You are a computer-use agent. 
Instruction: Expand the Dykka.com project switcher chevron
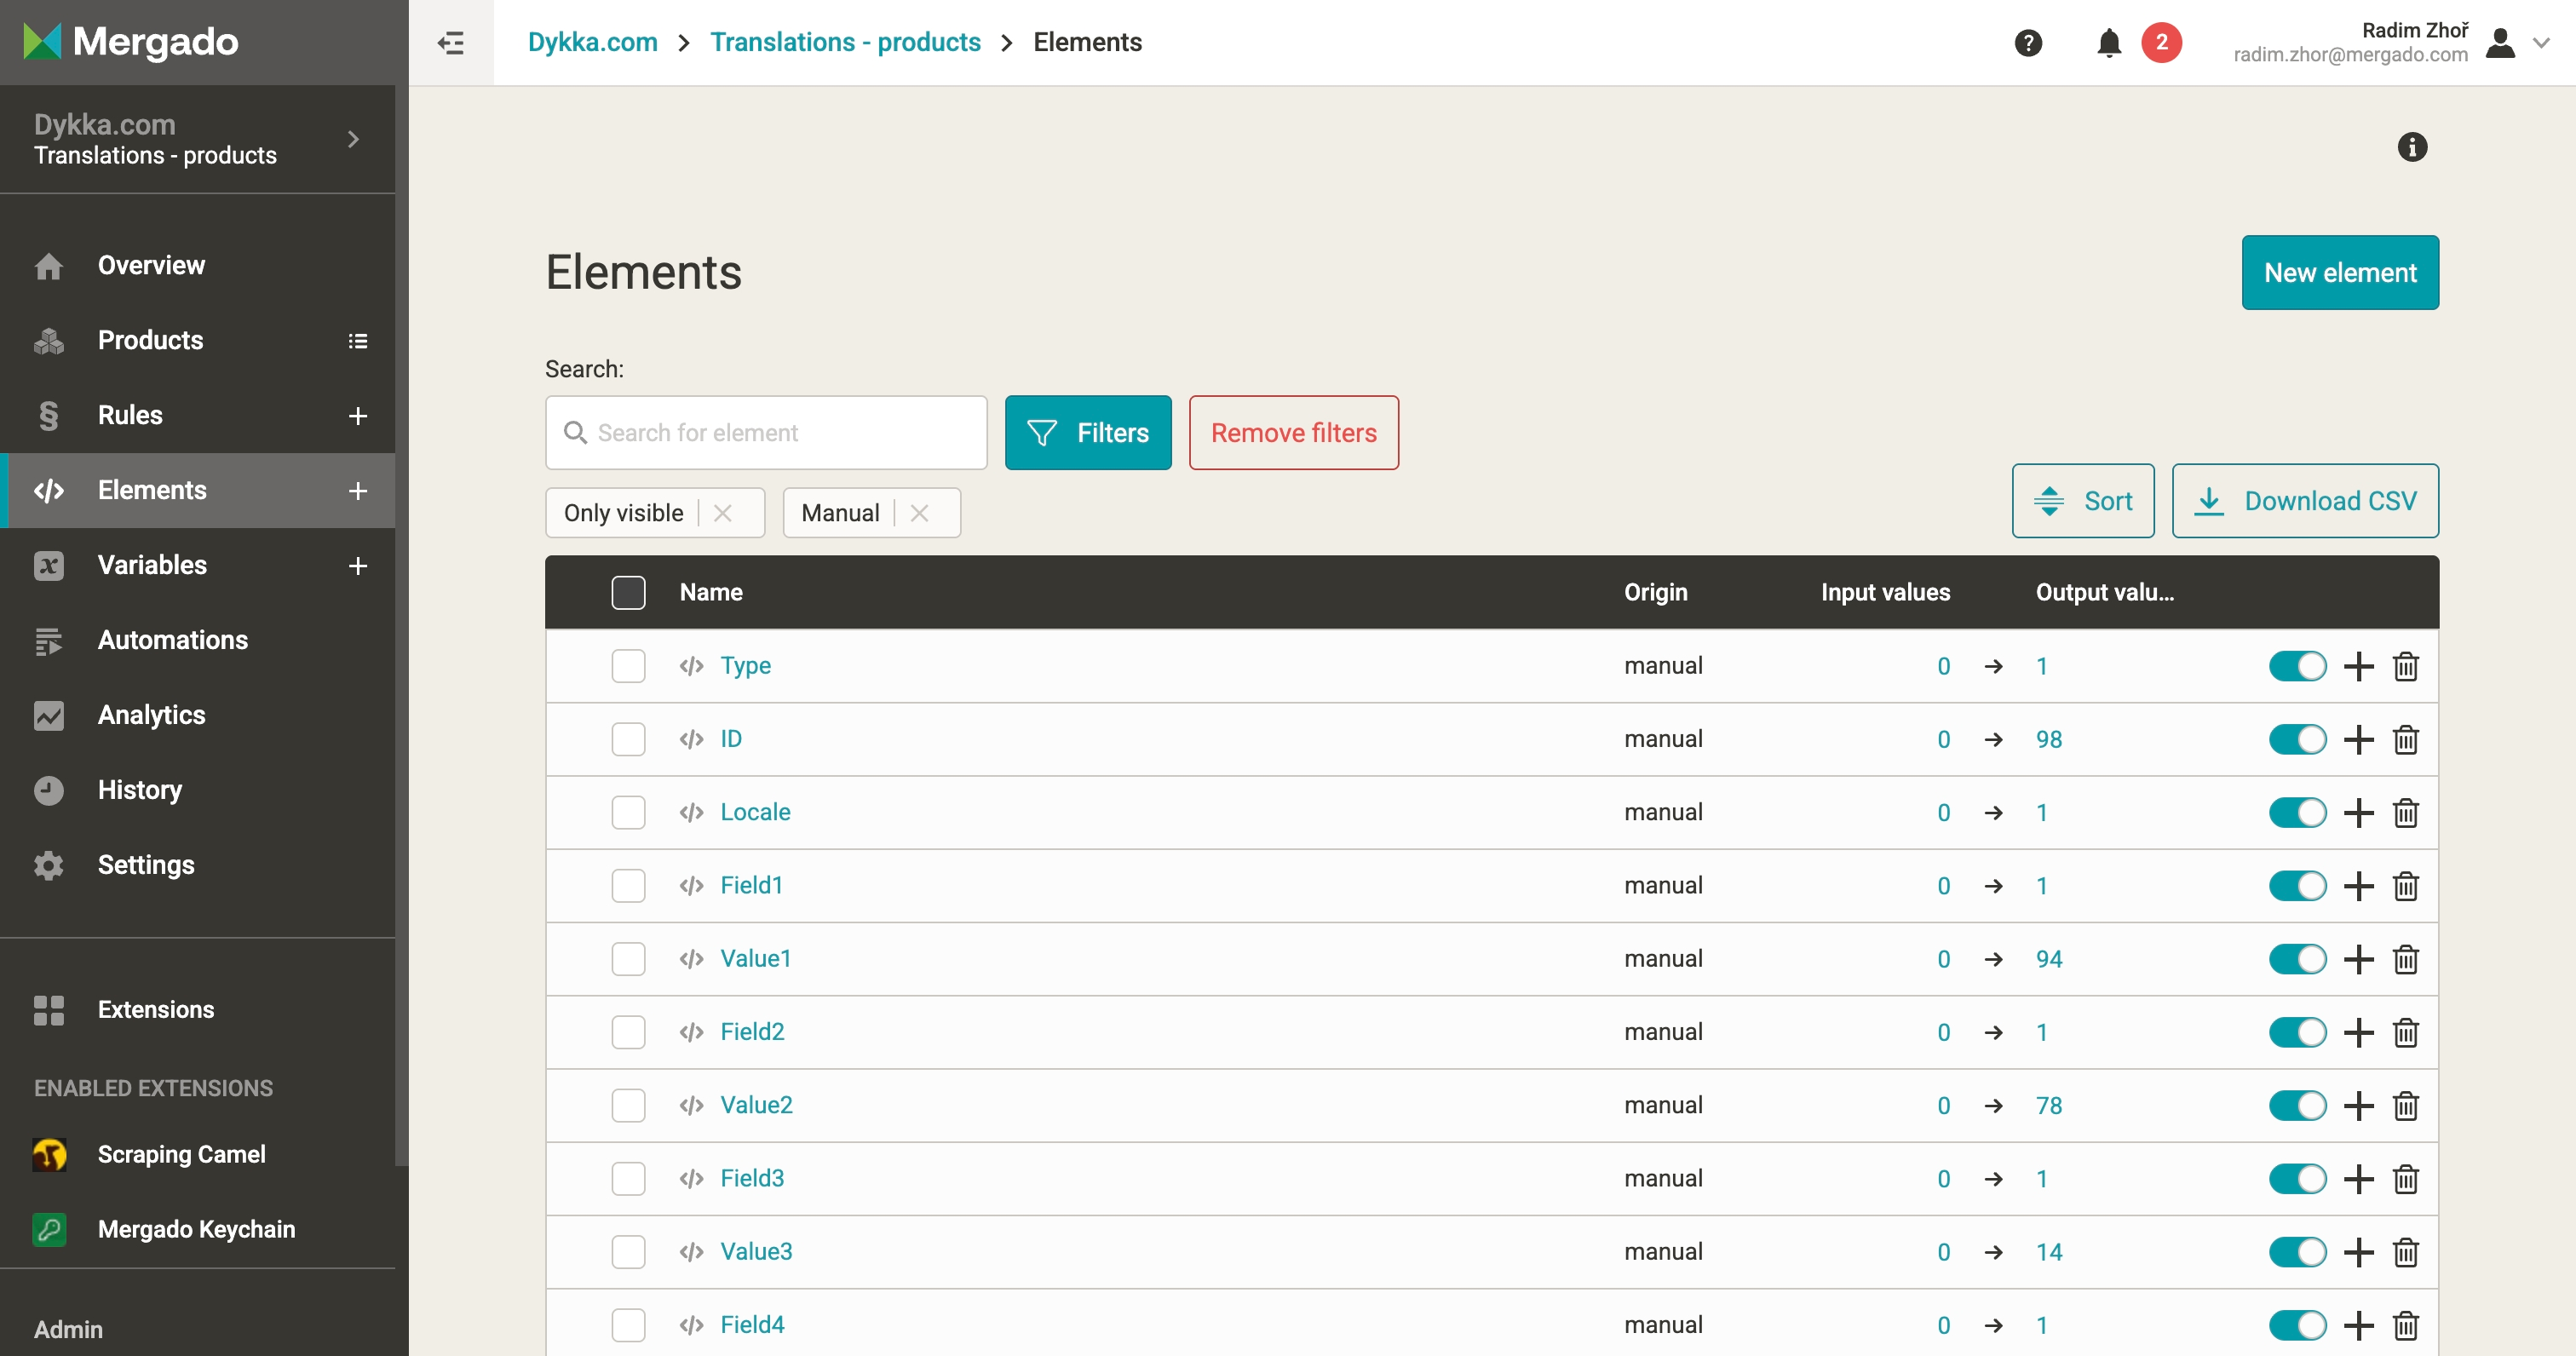(352, 139)
